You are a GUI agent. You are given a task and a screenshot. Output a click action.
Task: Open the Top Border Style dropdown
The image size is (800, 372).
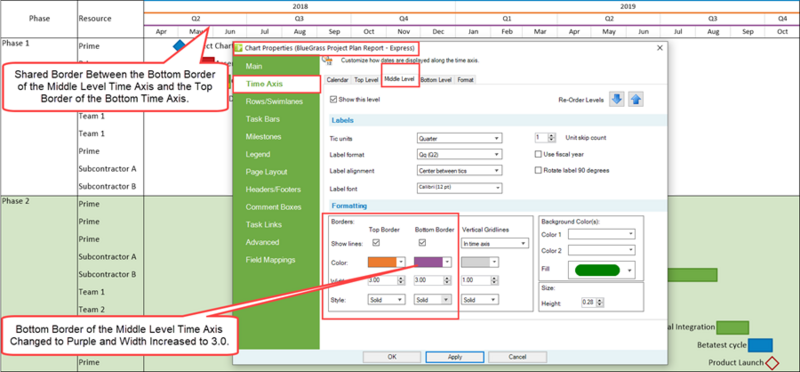pyautogui.click(x=386, y=300)
